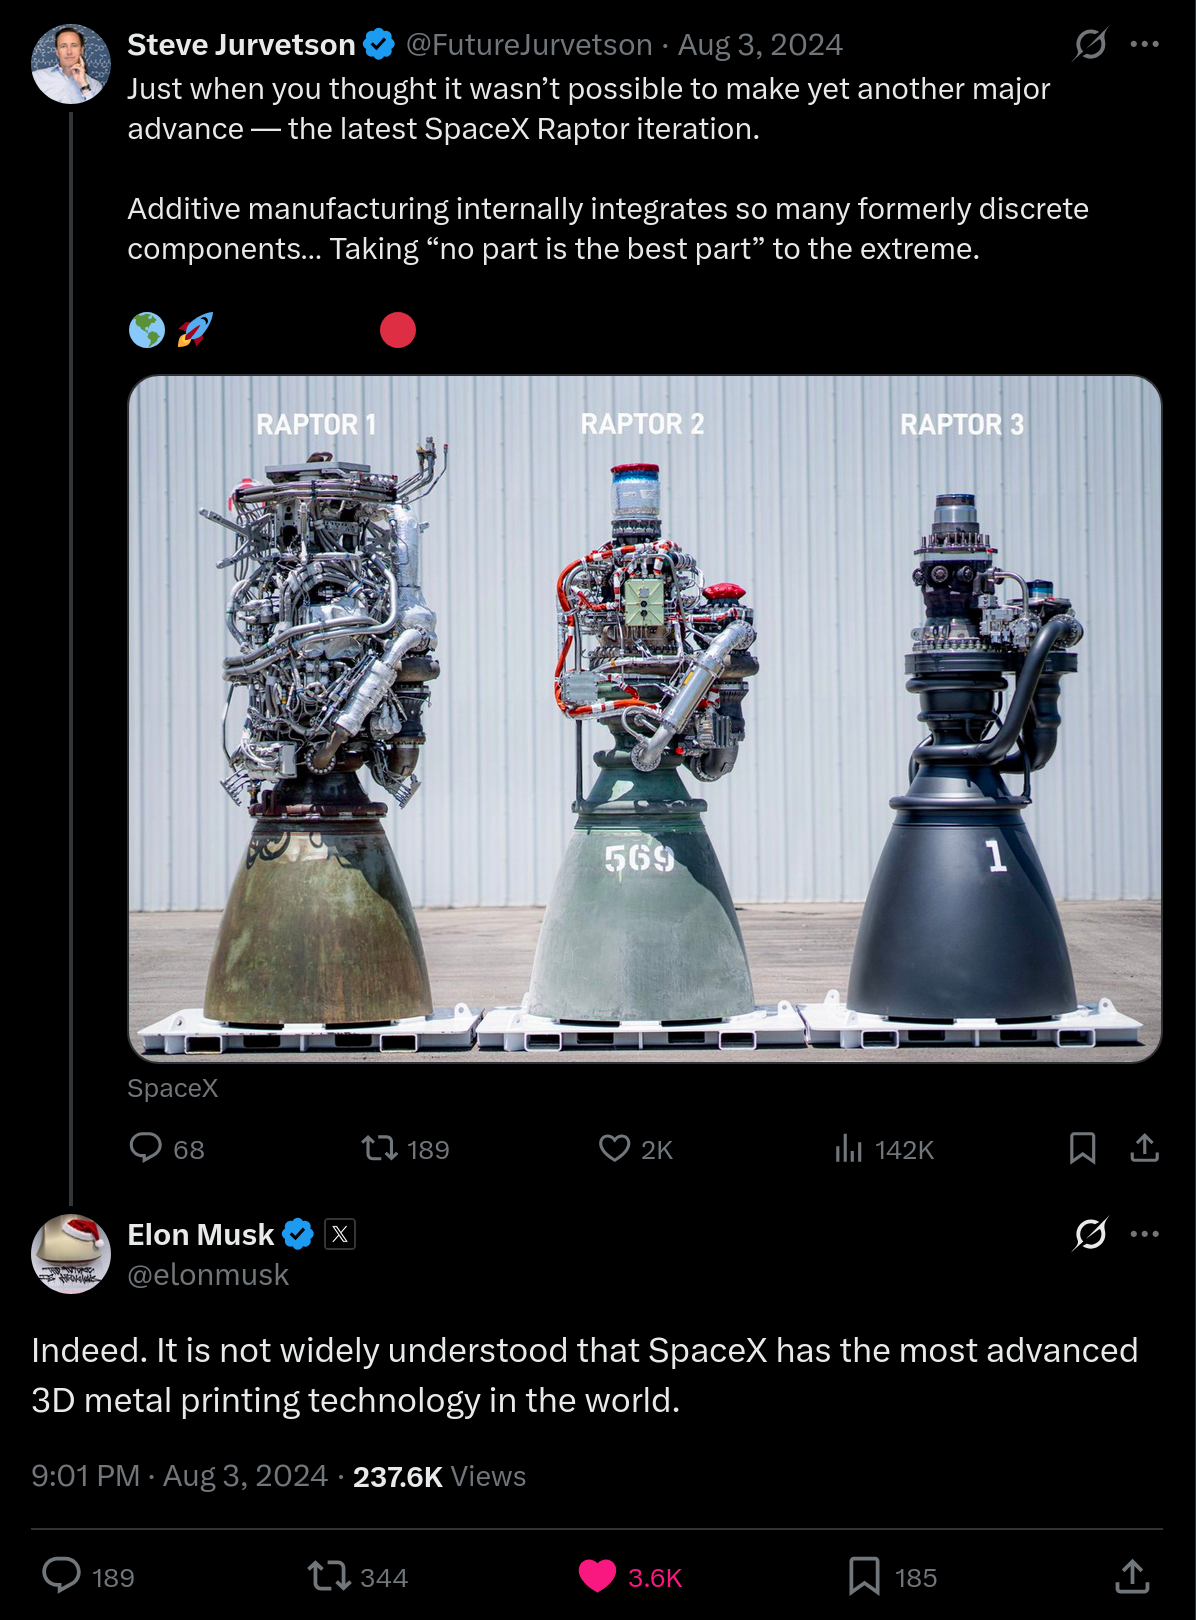The width and height of the screenshot is (1196, 1620).
Task: Repost Elon Musk's reply
Action: coord(328,1576)
